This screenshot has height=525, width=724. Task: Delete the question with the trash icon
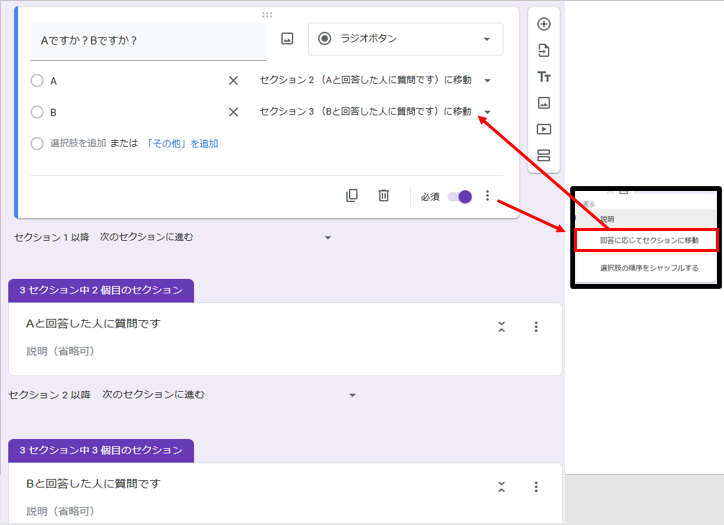383,196
